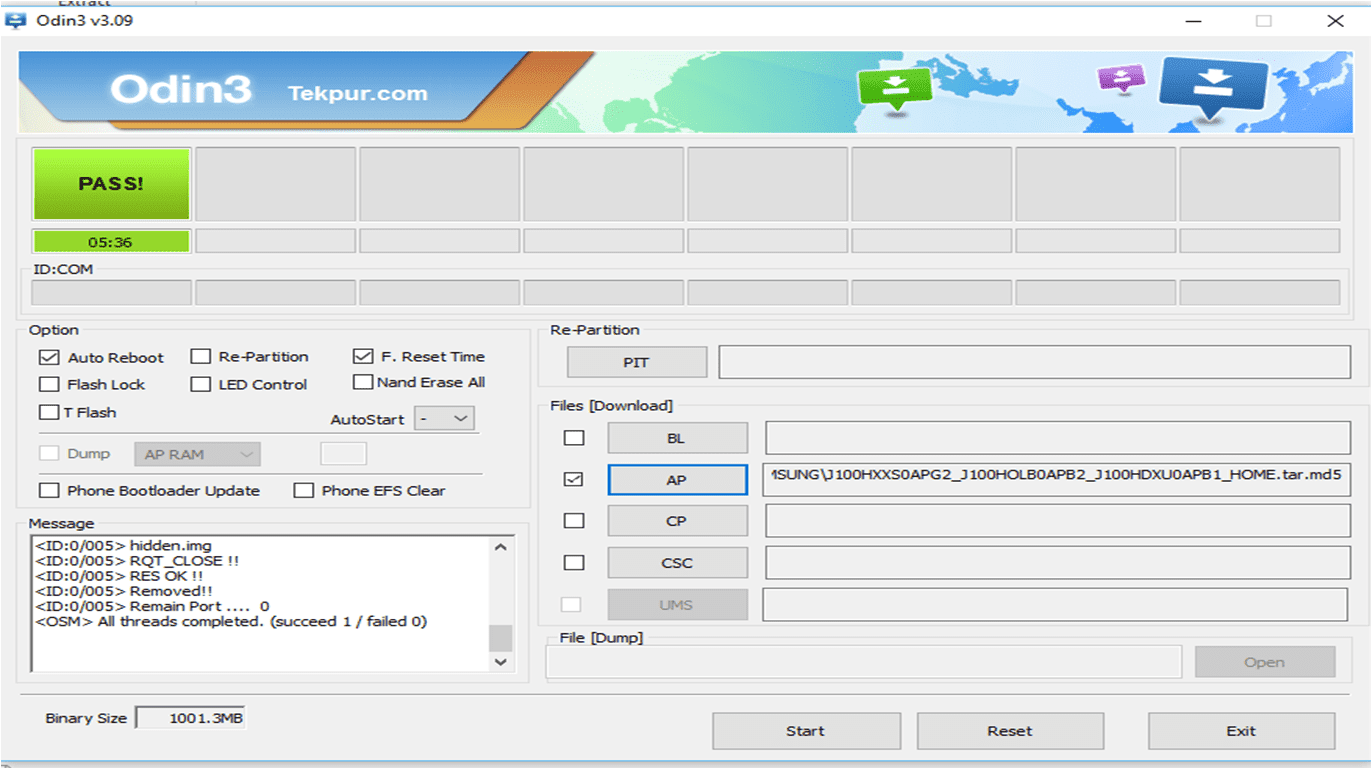Click the "All threads completed" log line
The image size is (1372, 769).
[x=231, y=621]
